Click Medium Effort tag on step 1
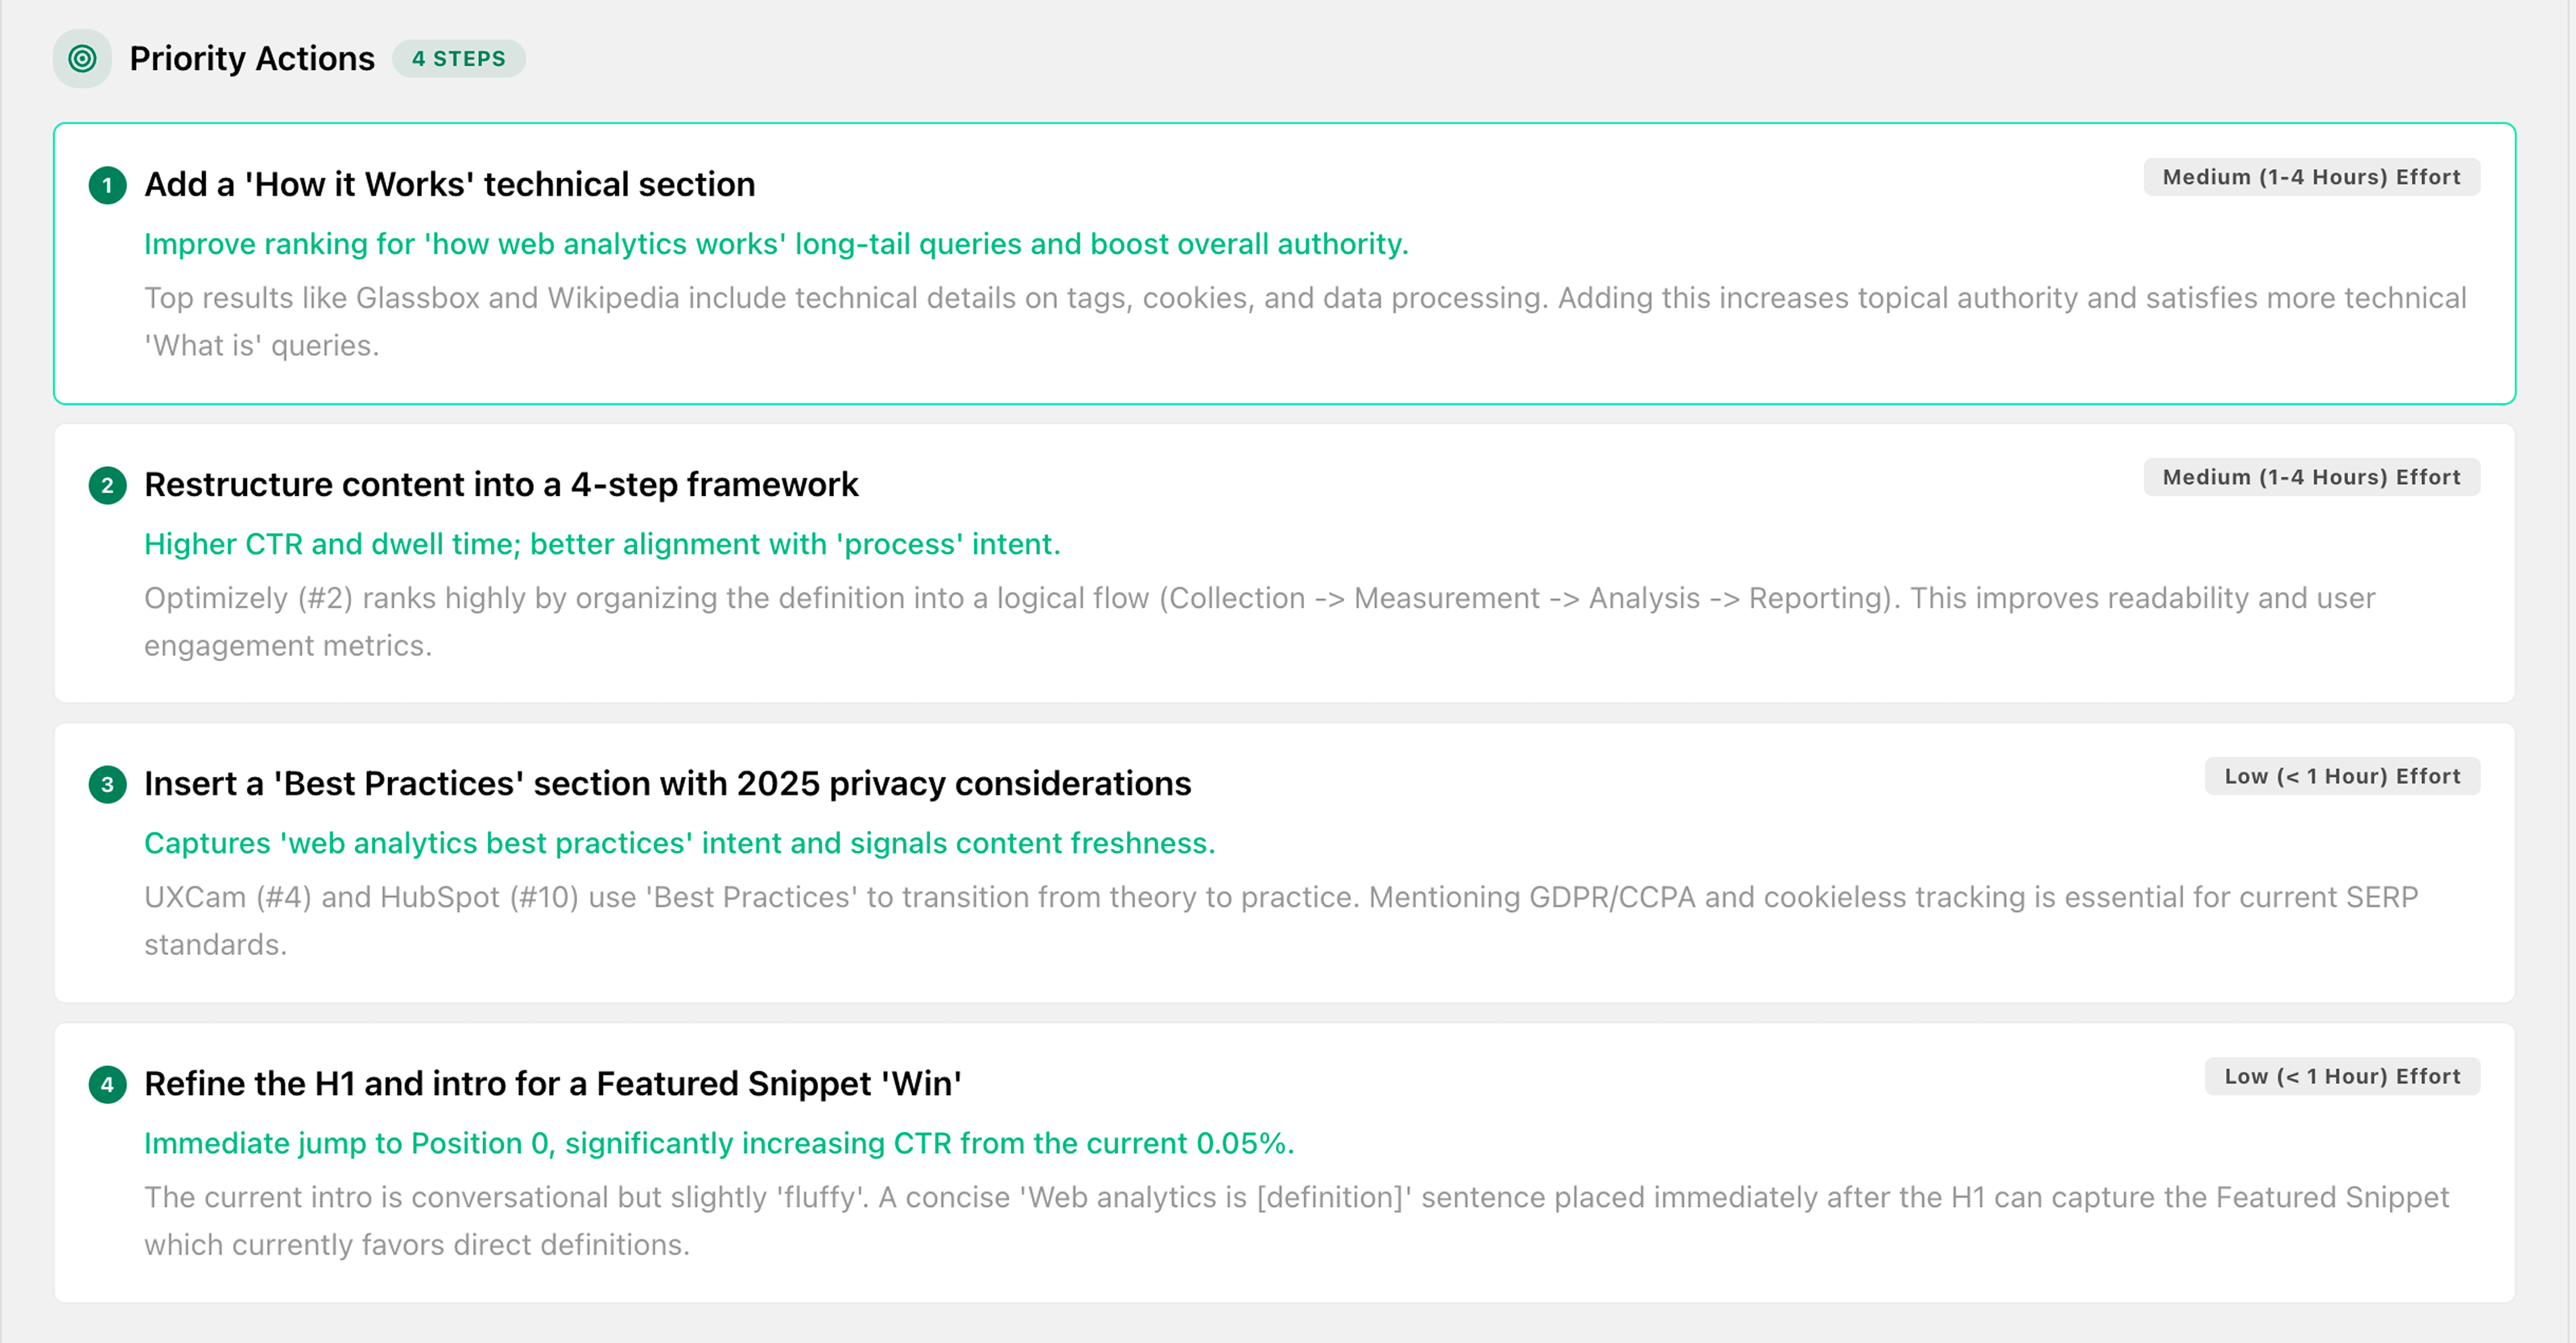The height and width of the screenshot is (1343, 2576). click(x=2310, y=177)
